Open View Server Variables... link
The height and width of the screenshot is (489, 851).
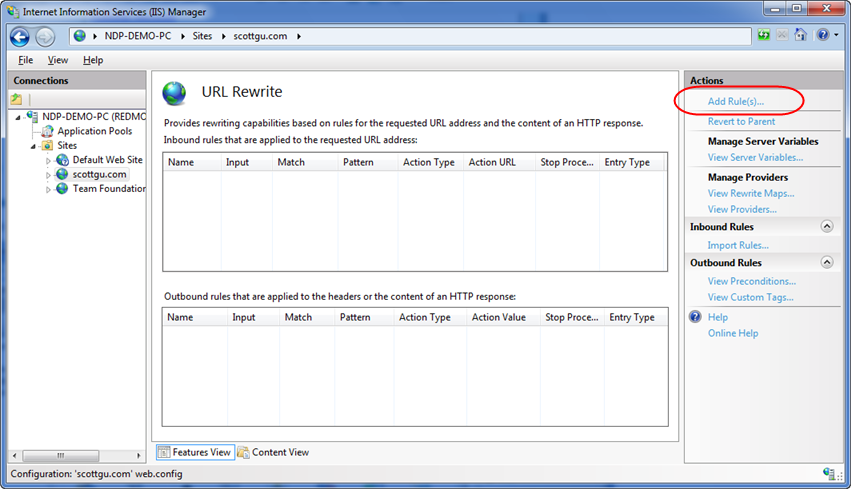coord(755,157)
